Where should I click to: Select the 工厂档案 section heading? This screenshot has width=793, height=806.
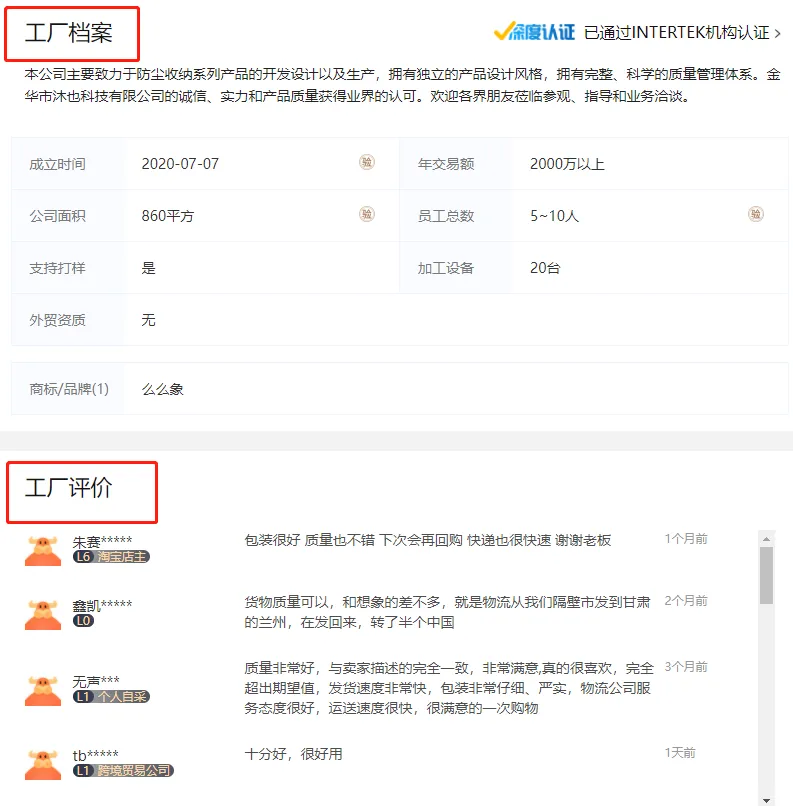pyautogui.click(x=69, y=32)
